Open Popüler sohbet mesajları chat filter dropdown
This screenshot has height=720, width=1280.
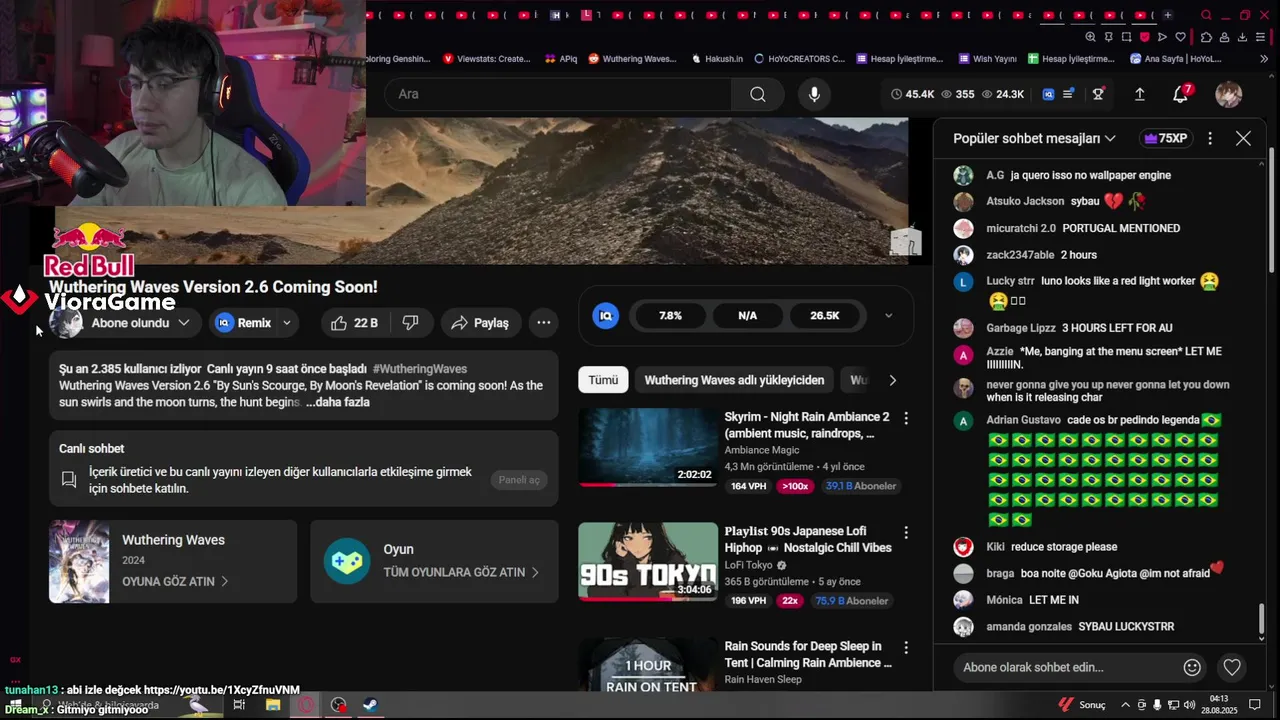click(1034, 138)
